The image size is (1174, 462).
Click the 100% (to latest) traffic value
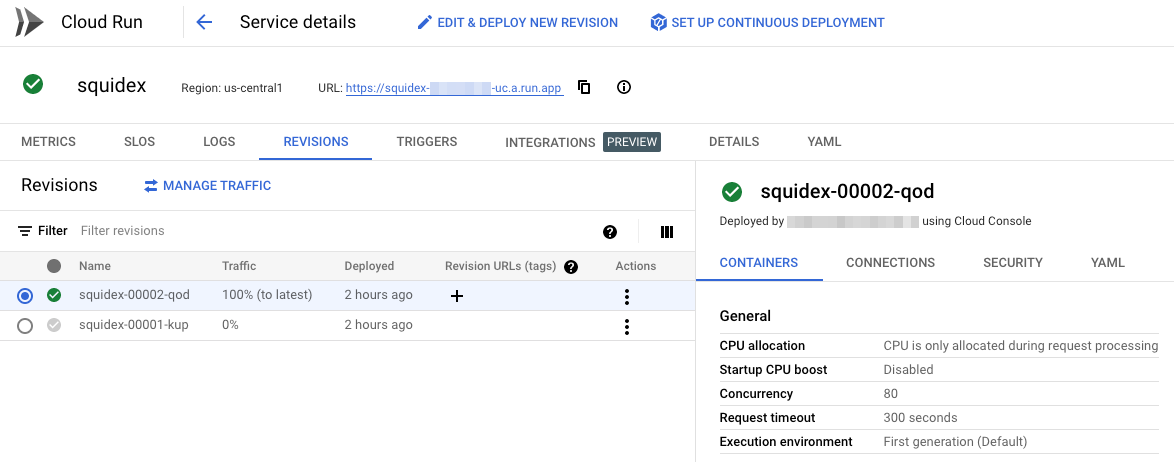267,295
